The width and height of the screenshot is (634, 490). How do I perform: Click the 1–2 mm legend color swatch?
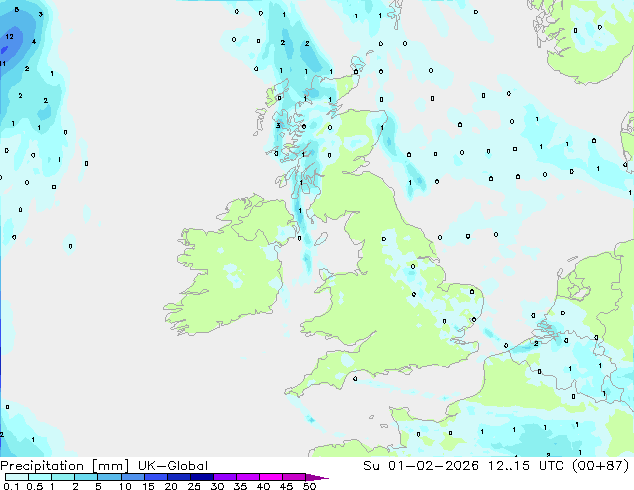click(x=63, y=477)
